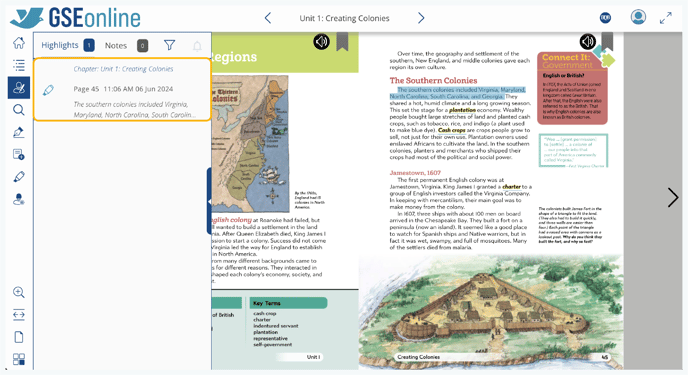688x375 pixels.
Task: Open the Home icon in sidebar
Action: point(19,43)
